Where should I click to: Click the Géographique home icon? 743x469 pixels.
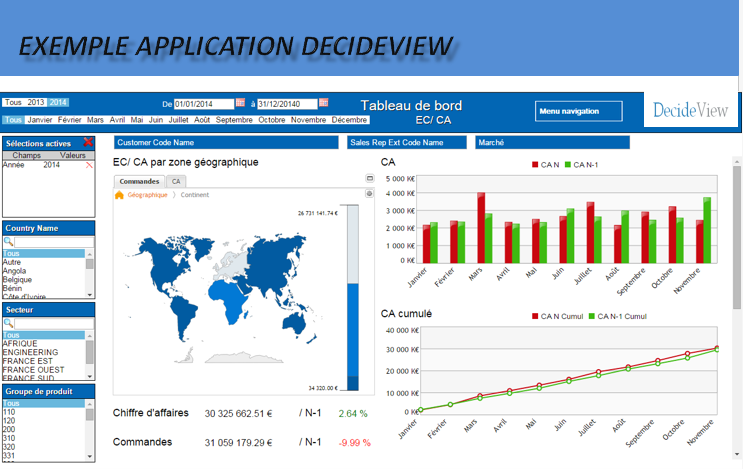120,195
